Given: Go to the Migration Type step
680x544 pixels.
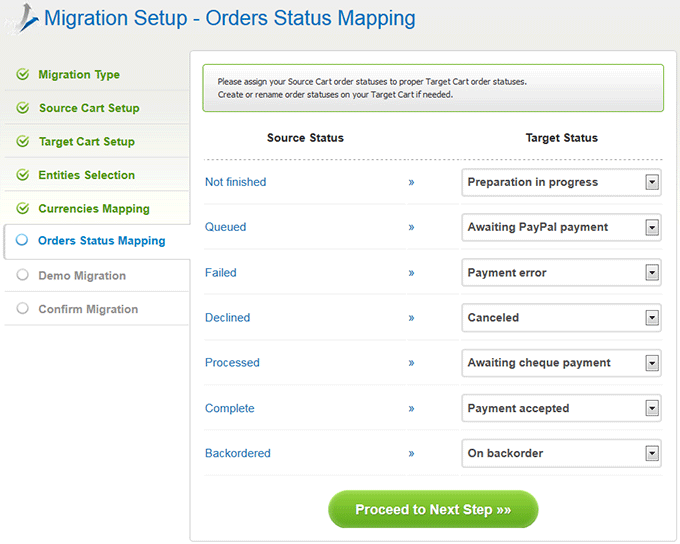Looking at the screenshot, I should 79,75.
